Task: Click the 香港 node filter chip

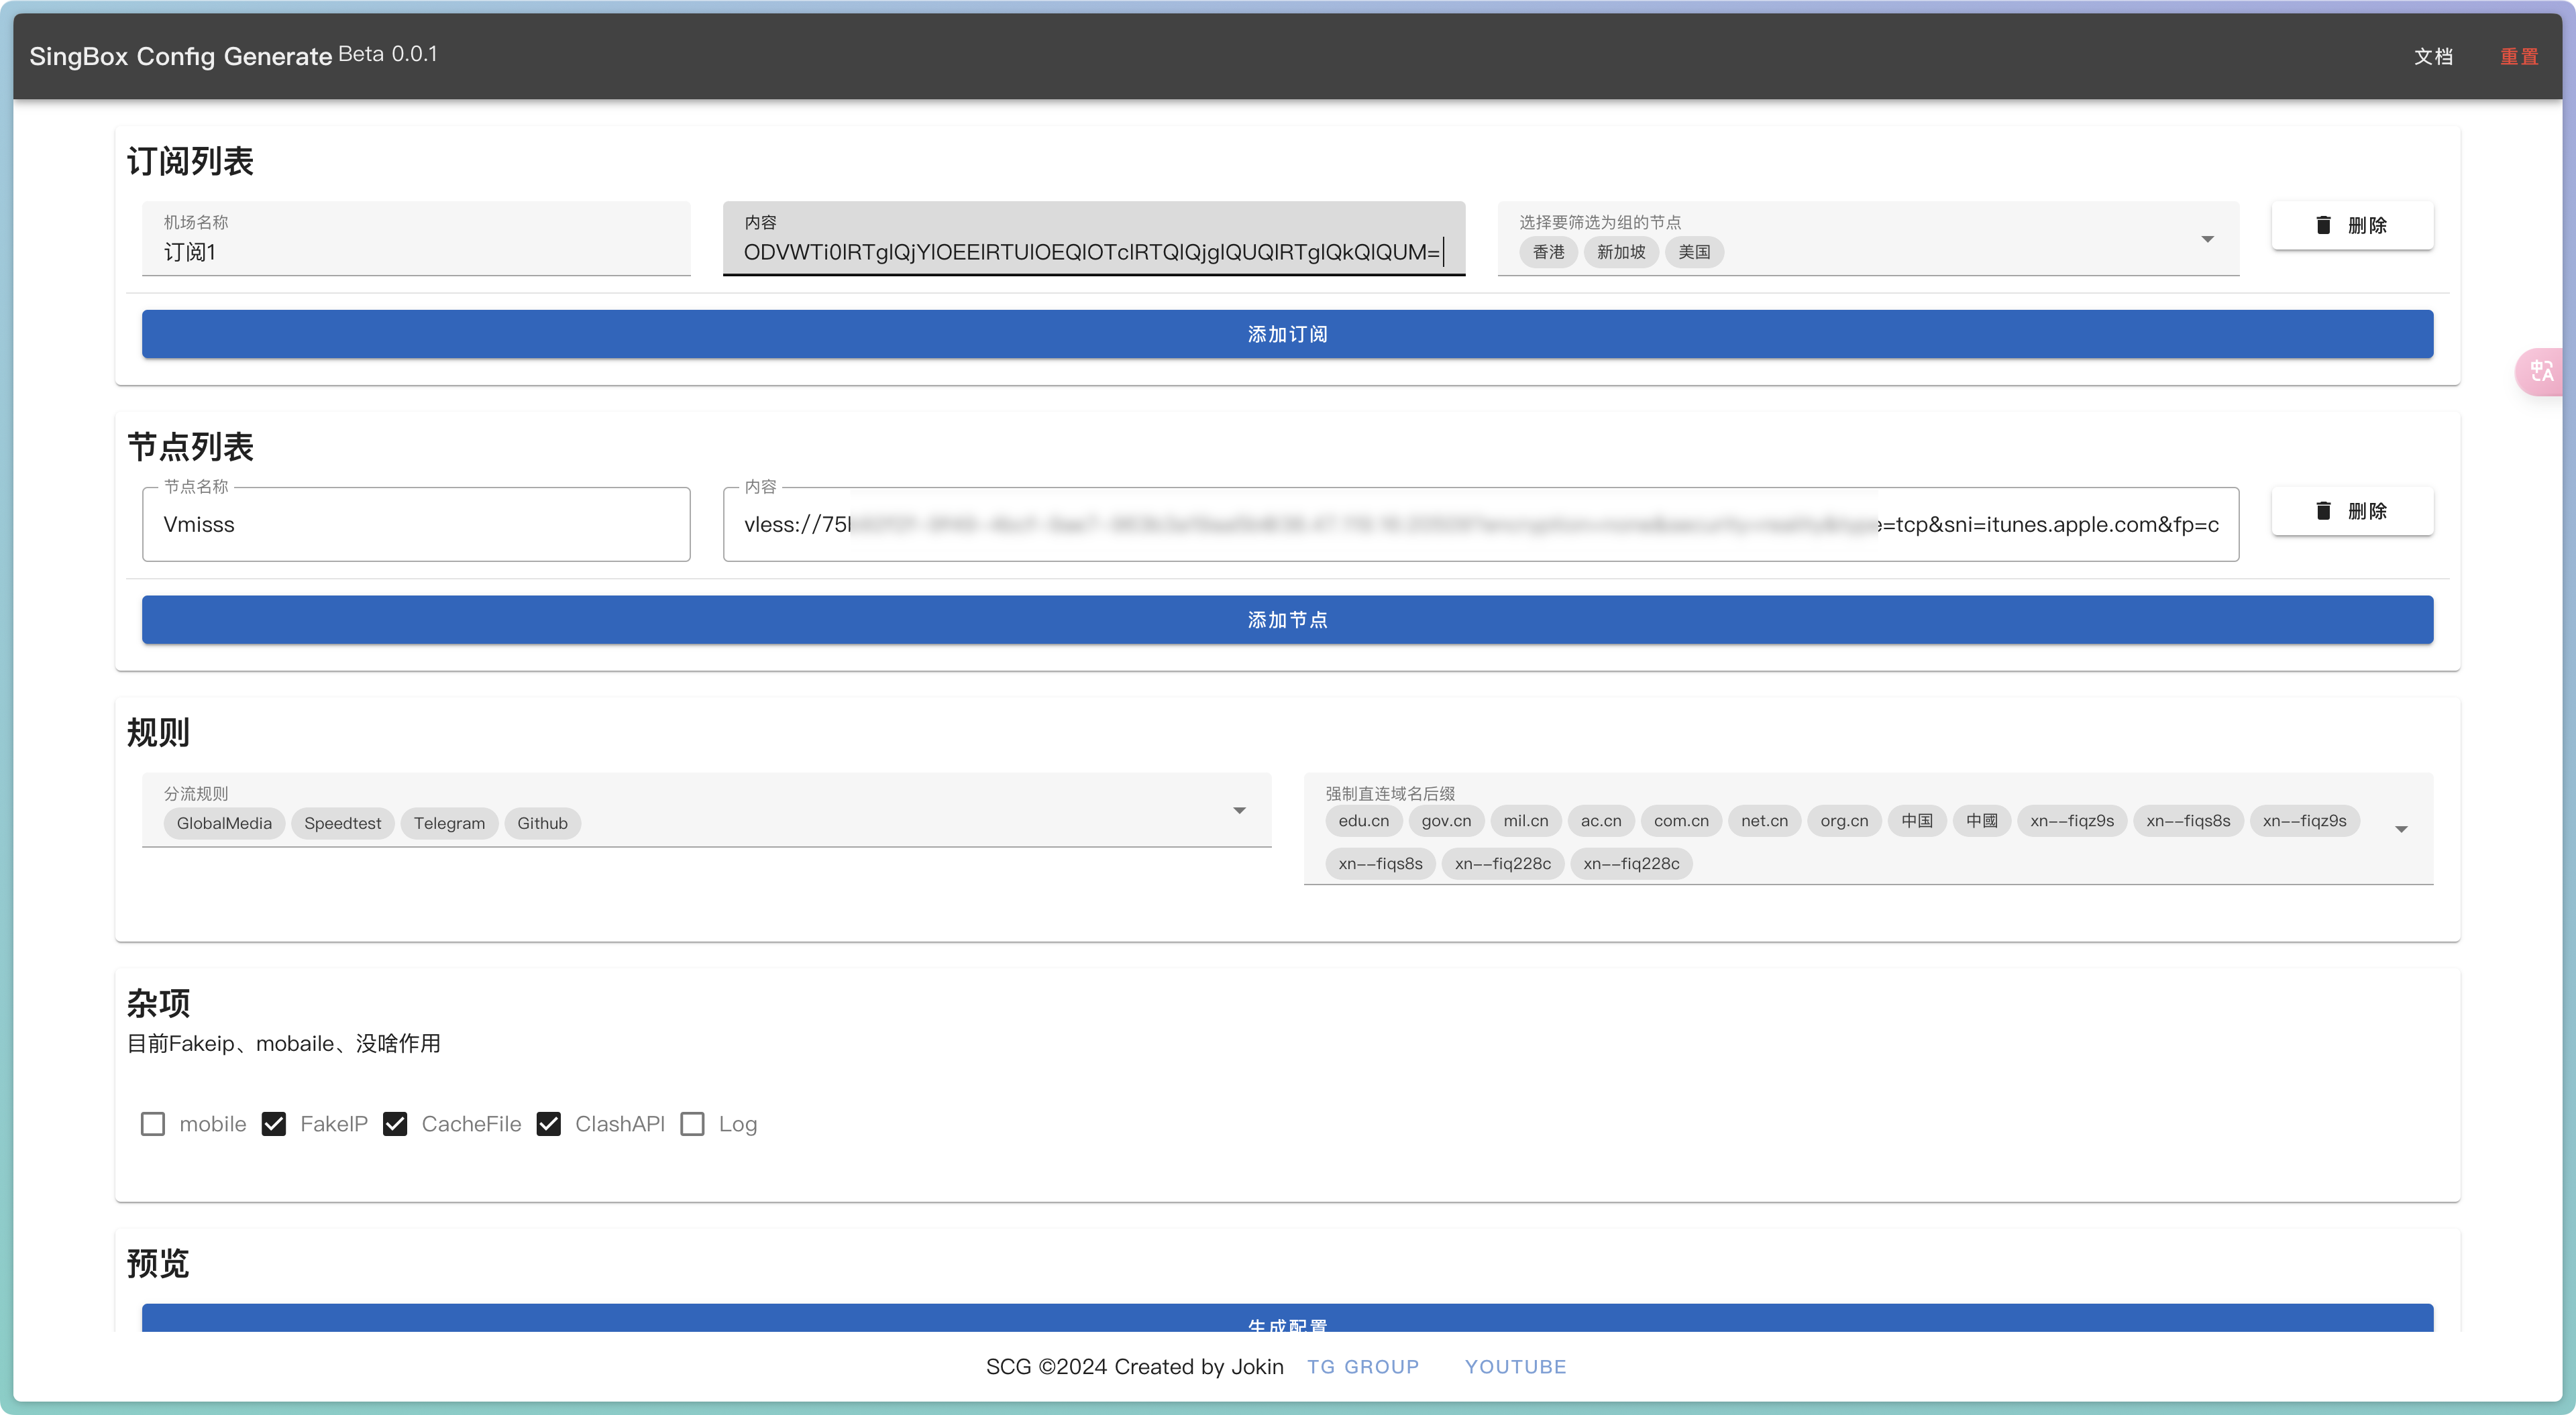Action: pyautogui.click(x=1548, y=252)
